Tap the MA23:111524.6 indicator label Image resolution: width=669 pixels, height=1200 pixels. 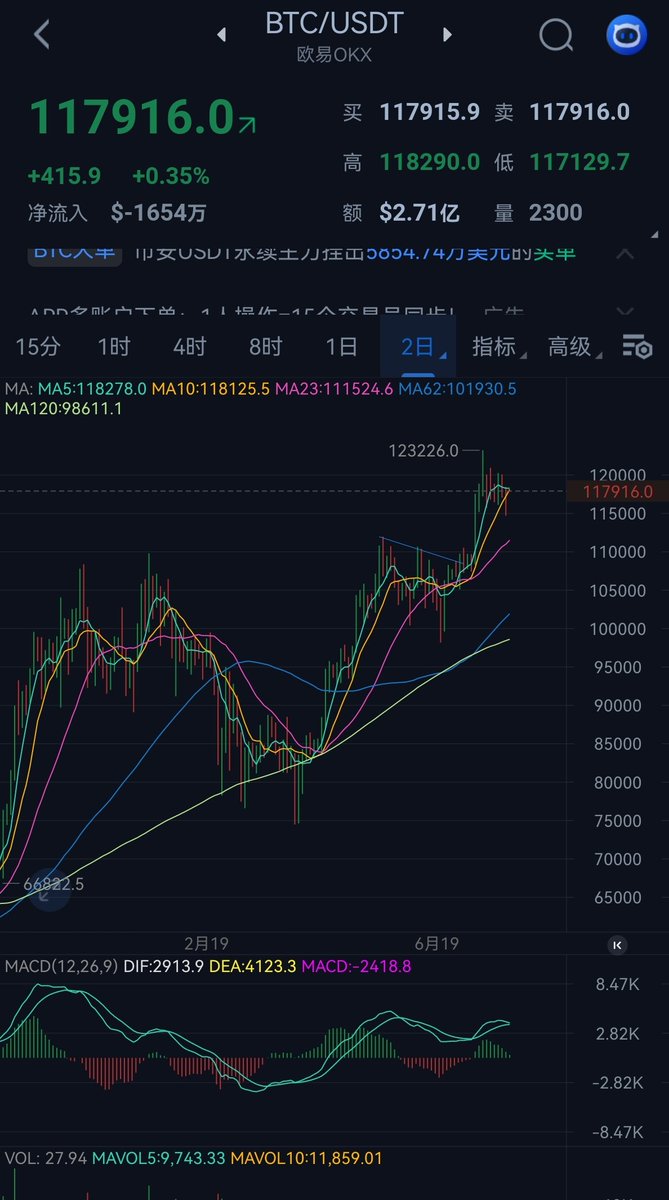334,388
